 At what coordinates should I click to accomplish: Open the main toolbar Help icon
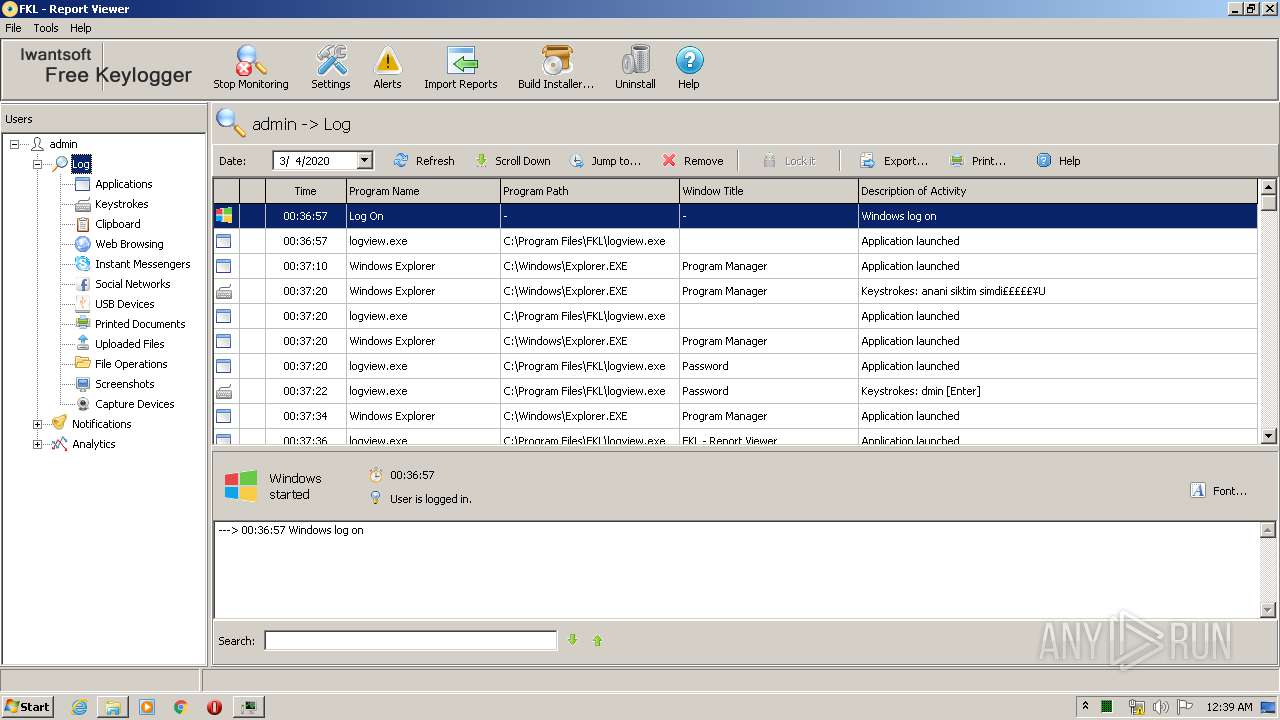(x=689, y=67)
